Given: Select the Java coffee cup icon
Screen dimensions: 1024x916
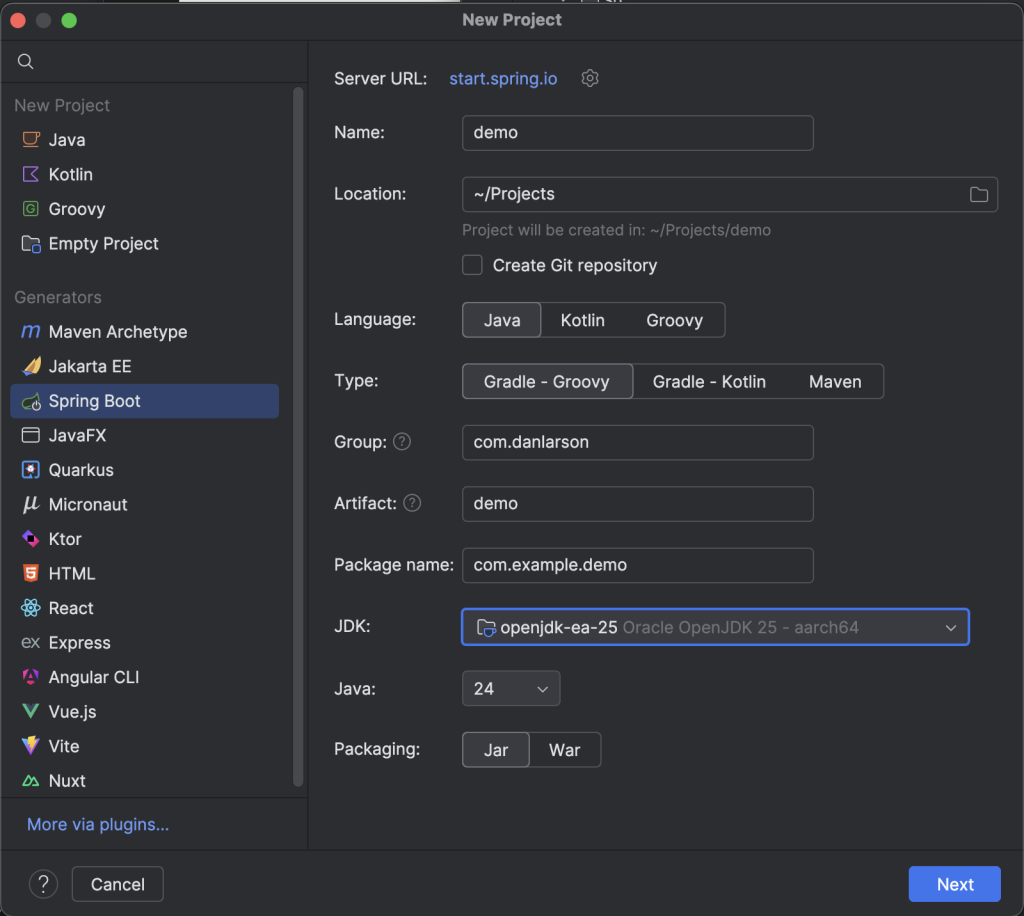Looking at the screenshot, I should 31,140.
